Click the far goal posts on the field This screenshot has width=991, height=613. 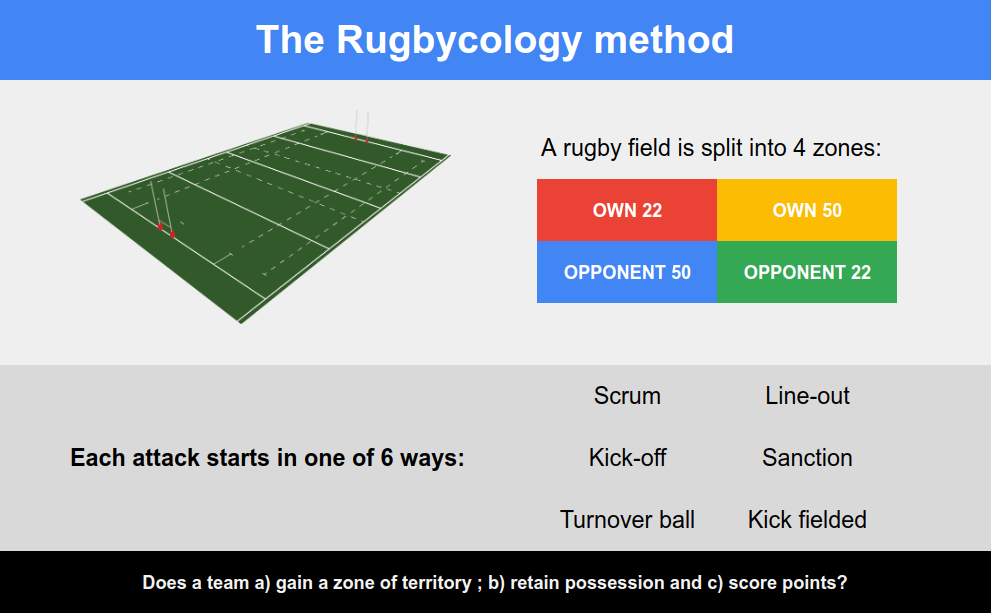pyautogui.click(x=362, y=126)
